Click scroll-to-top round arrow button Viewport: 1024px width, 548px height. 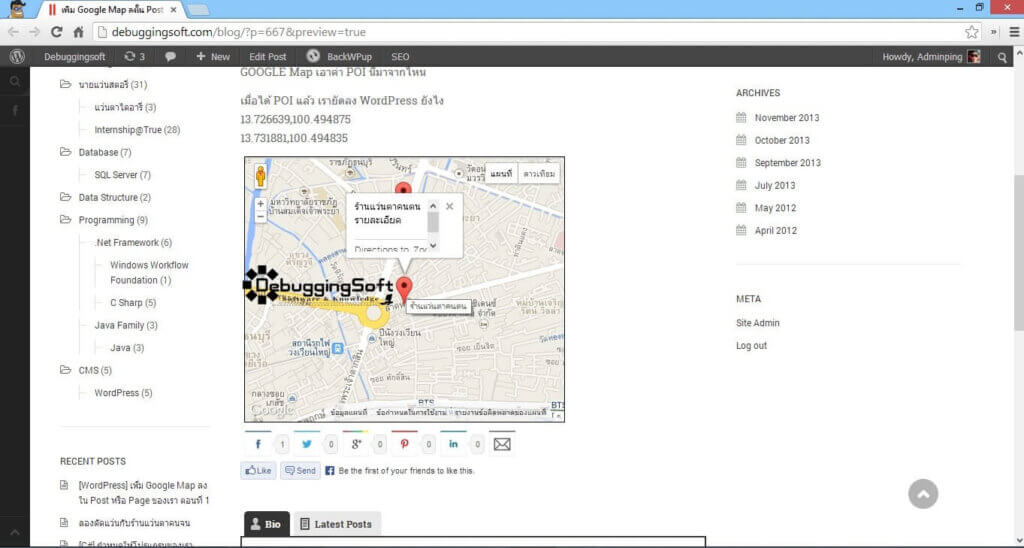click(923, 494)
